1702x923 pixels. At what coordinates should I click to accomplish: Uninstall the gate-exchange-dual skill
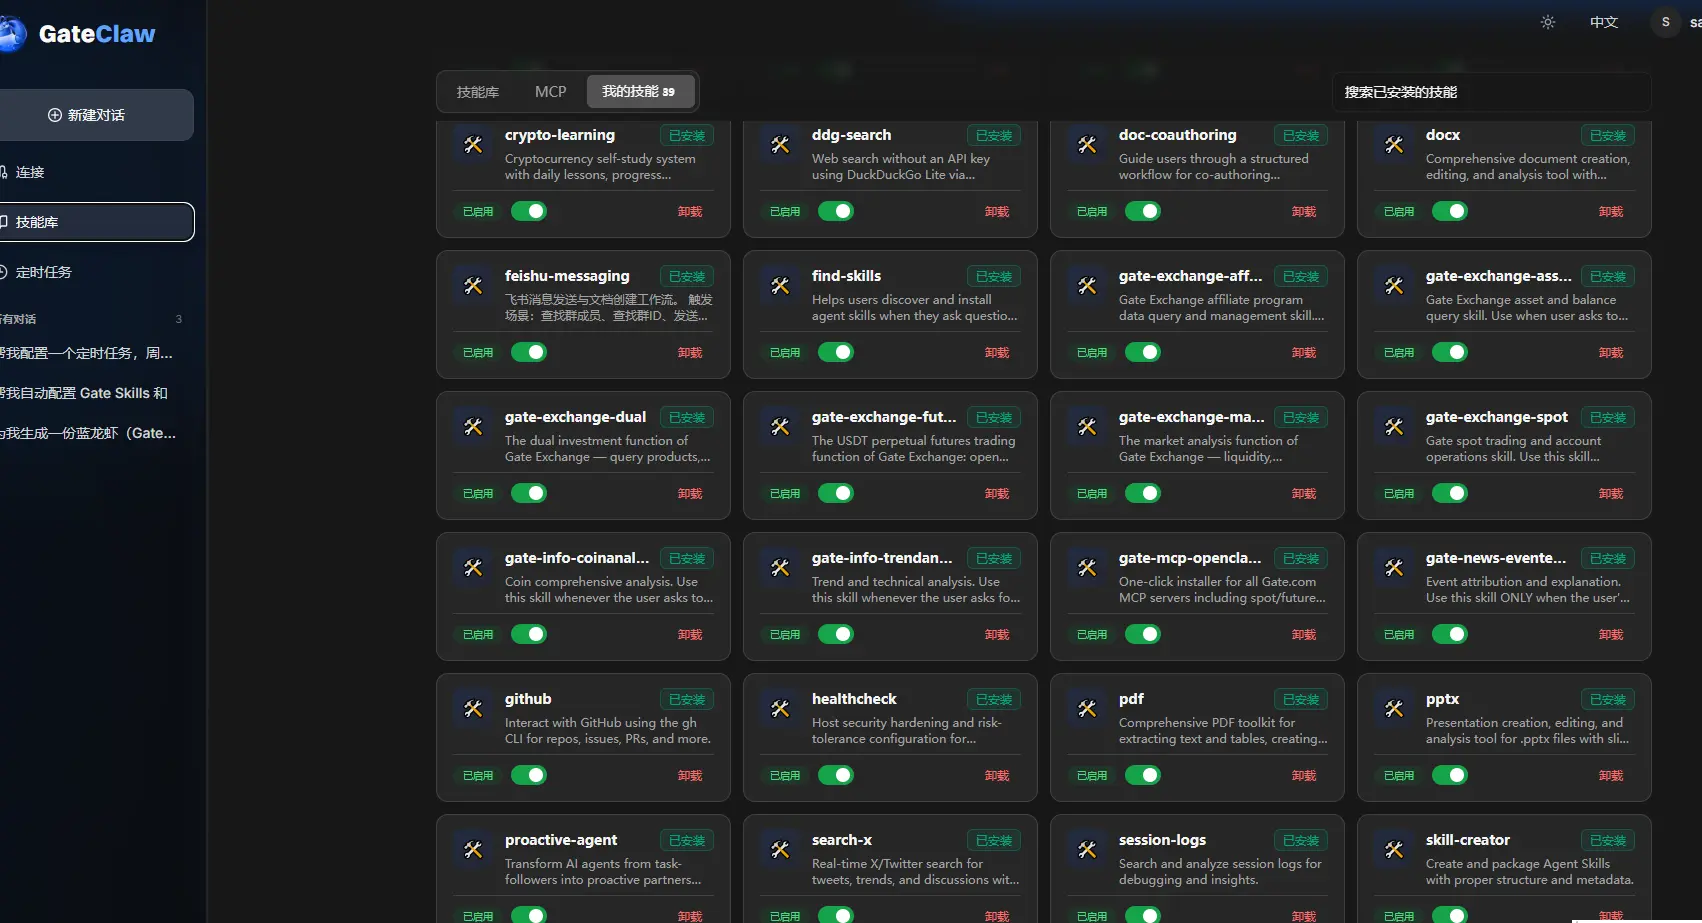[x=690, y=494]
